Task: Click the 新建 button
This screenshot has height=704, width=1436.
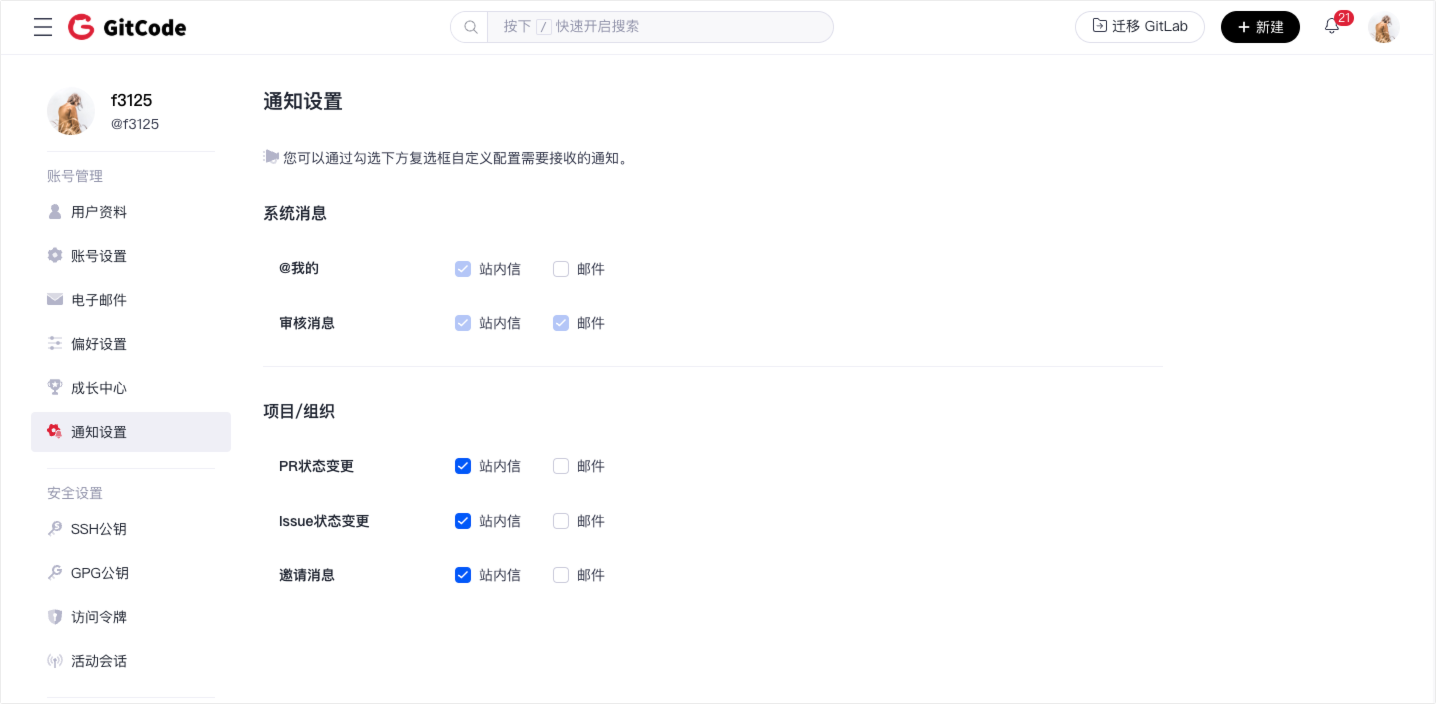Action: pos(1259,27)
